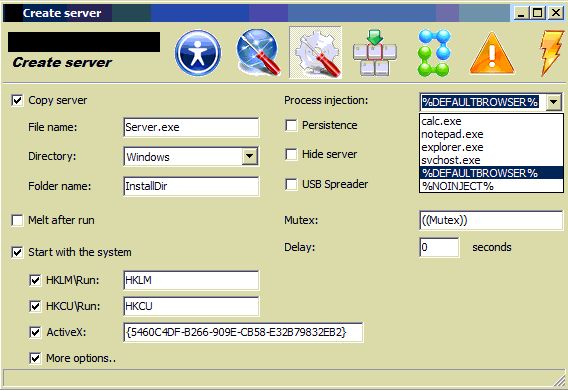Minimize the Create server window

pyautogui.click(x=521, y=13)
